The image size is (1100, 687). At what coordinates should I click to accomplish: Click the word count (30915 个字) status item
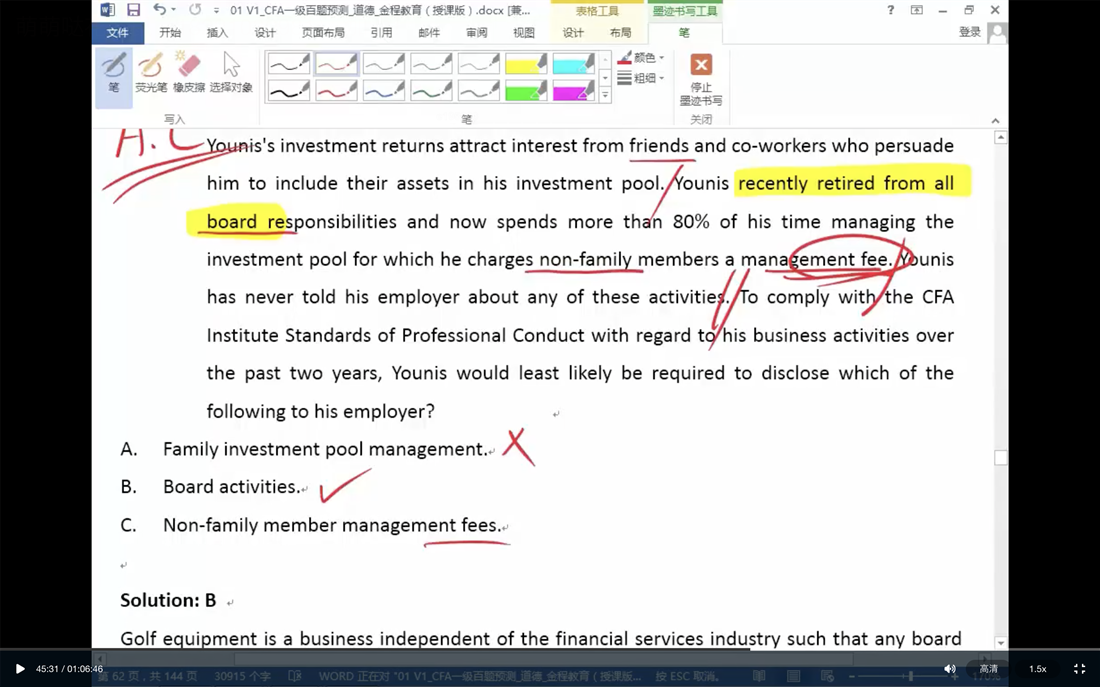pos(242,676)
